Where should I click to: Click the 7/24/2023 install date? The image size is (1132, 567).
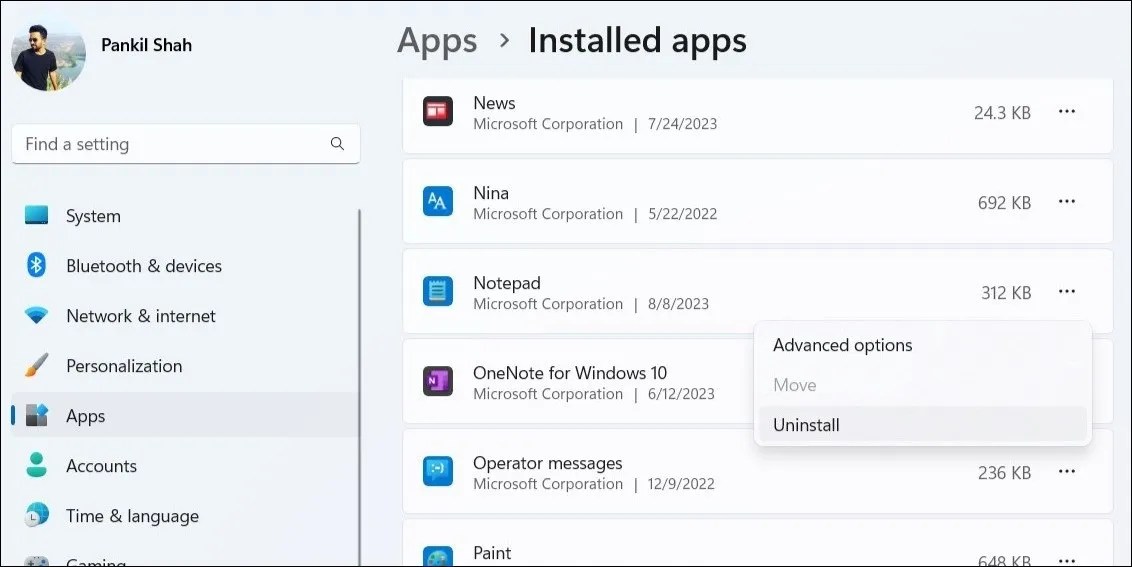pyautogui.click(x=682, y=124)
